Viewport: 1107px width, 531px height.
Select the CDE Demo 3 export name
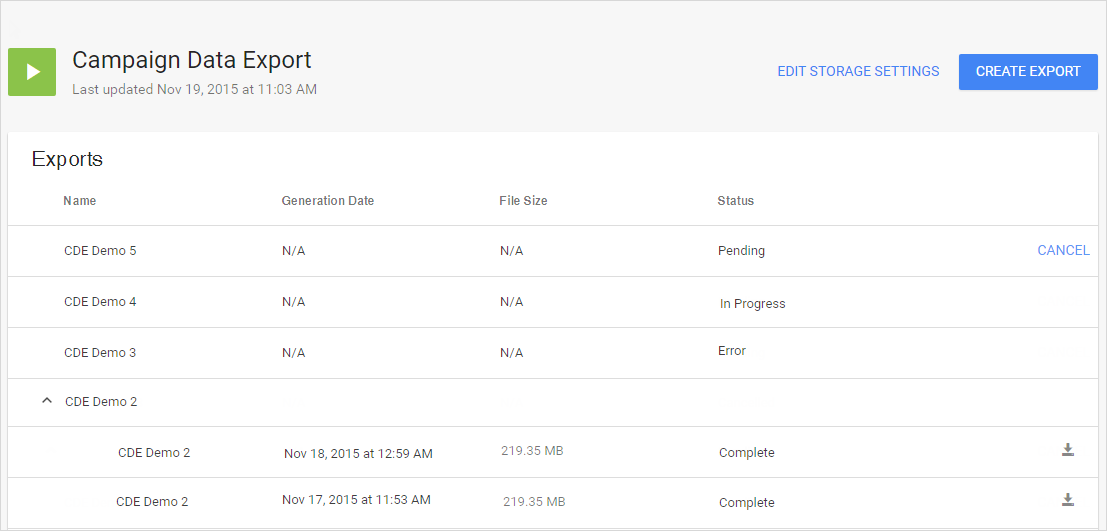pos(100,353)
